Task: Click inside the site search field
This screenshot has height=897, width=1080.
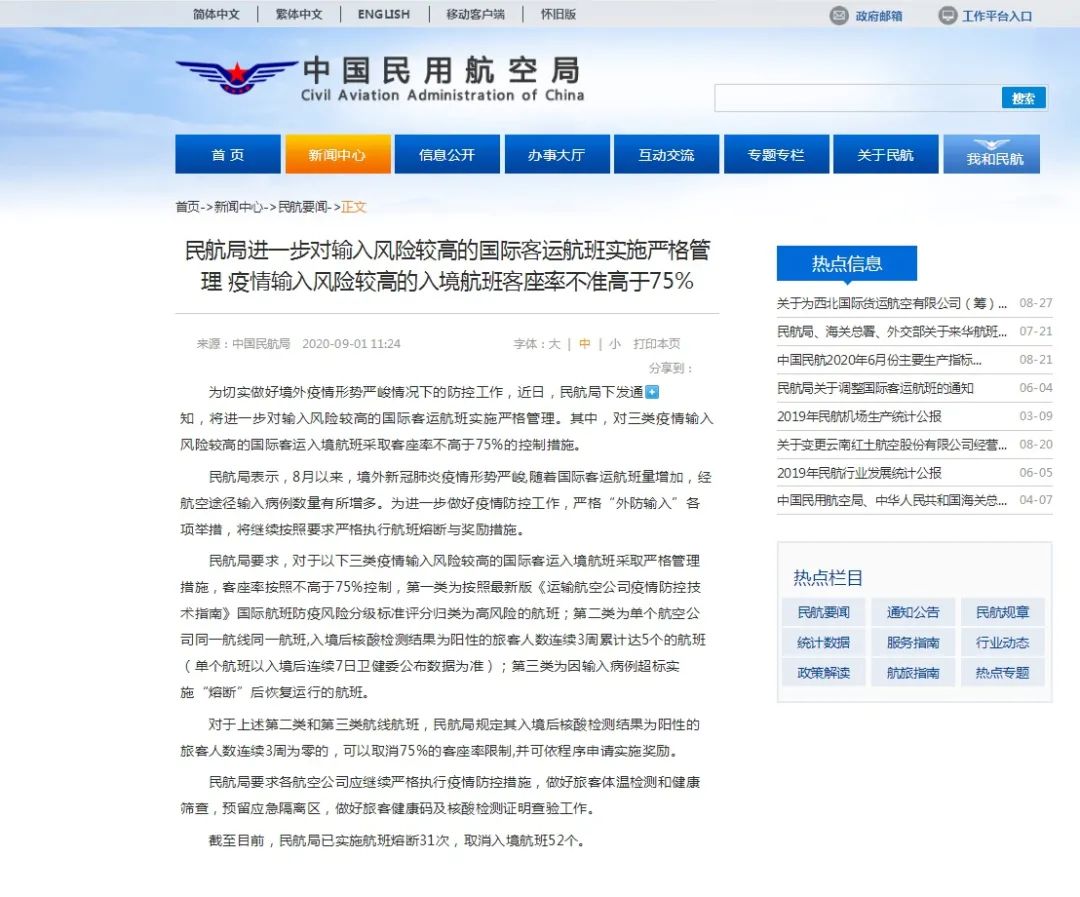Action: click(858, 99)
